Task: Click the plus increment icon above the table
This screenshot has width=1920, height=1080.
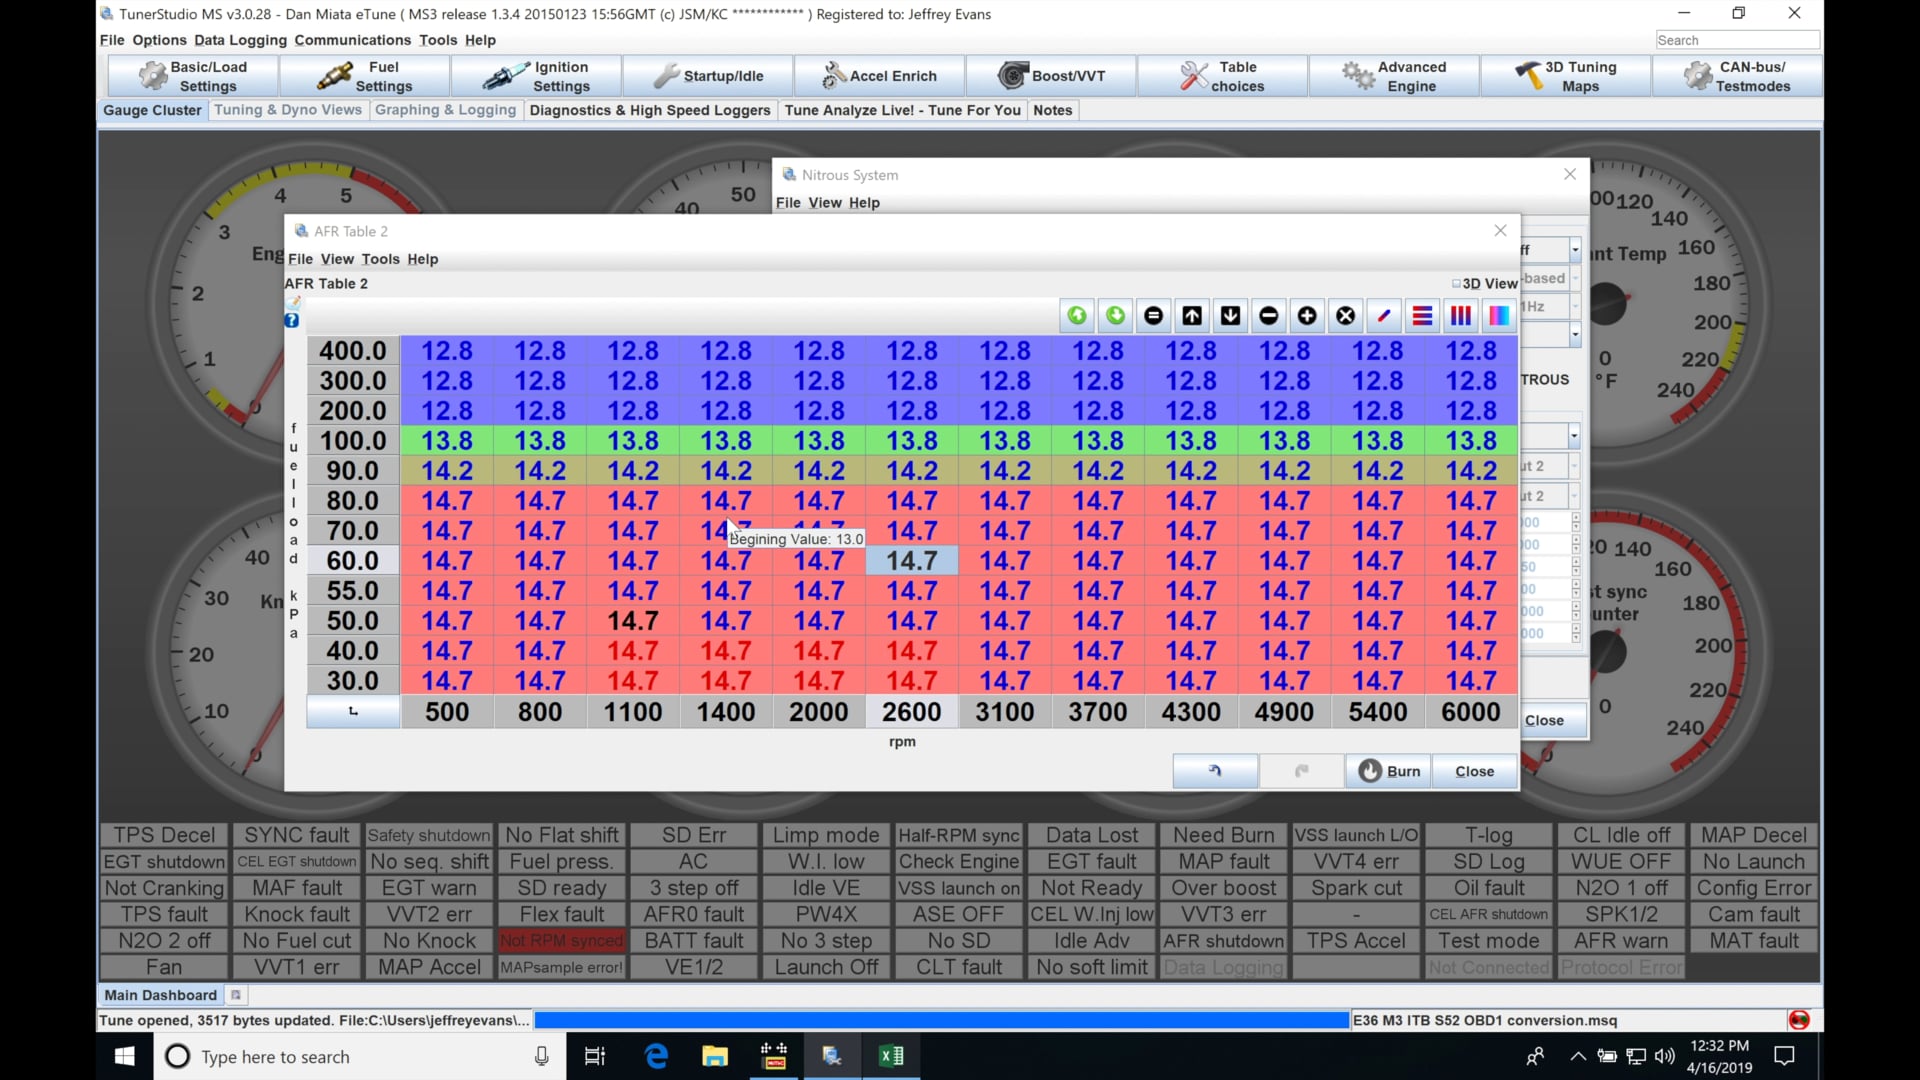Action: pyautogui.click(x=1307, y=315)
